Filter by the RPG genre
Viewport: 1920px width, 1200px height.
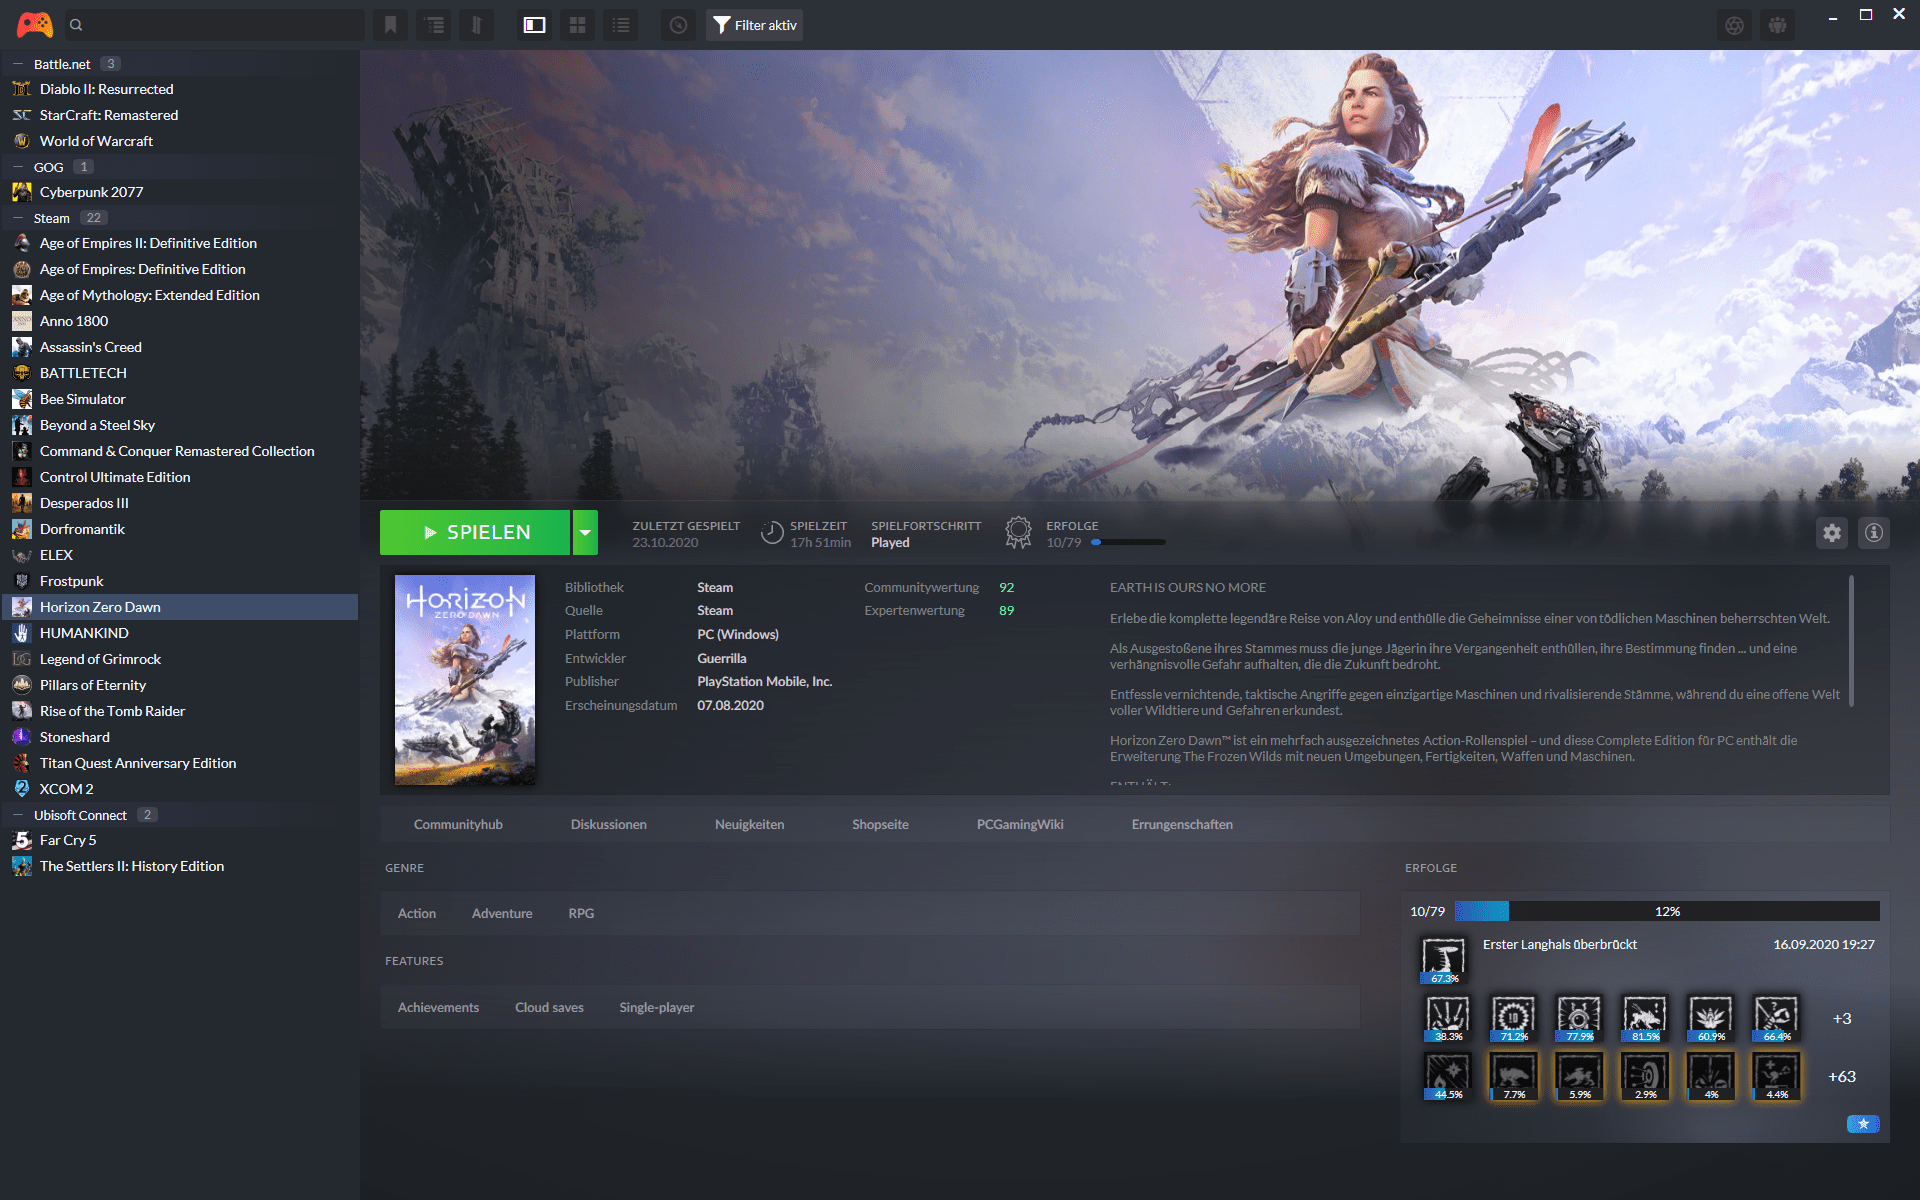[581, 913]
